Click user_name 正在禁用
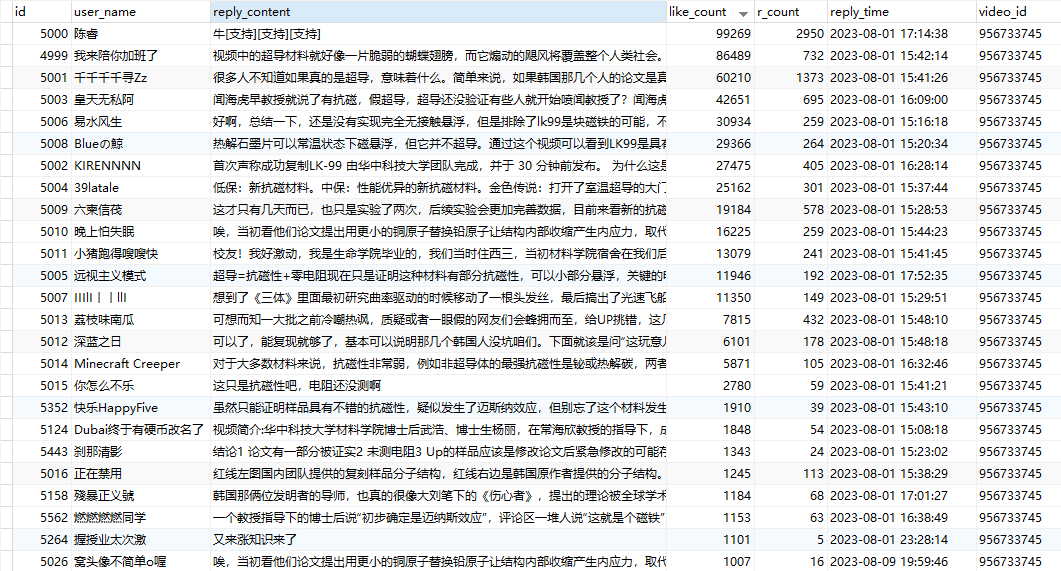 [98, 474]
